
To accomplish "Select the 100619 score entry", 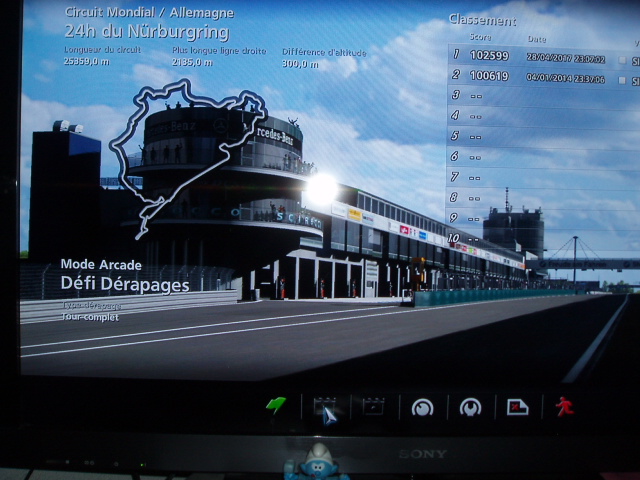I will coord(489,76).
